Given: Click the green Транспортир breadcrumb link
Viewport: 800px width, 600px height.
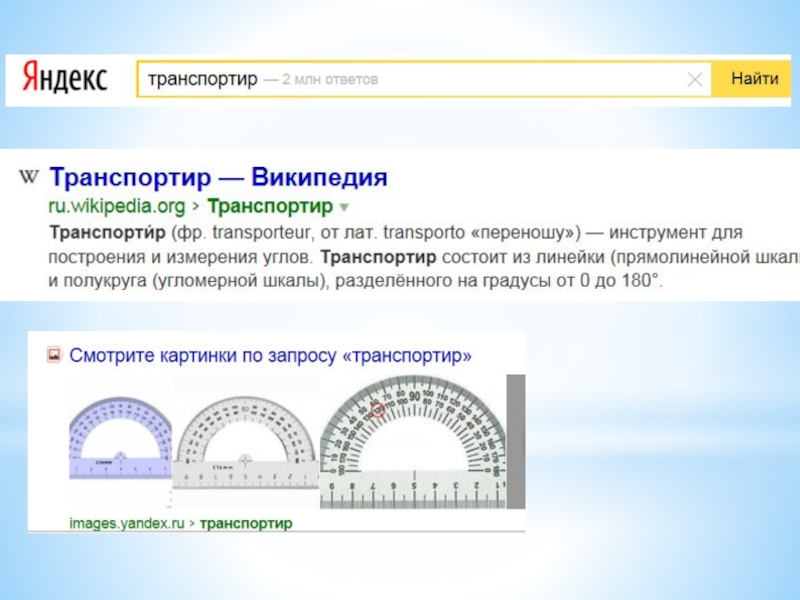Looking at the screenshot, I should pyautogui.click(x=270, y=207).
